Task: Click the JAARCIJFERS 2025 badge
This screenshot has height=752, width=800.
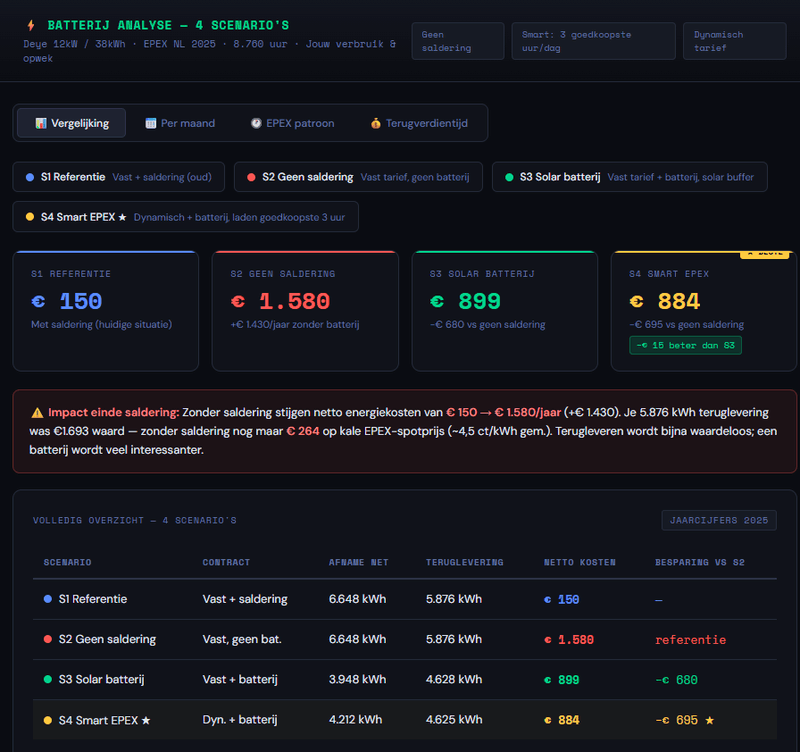Action: (719, 520)
